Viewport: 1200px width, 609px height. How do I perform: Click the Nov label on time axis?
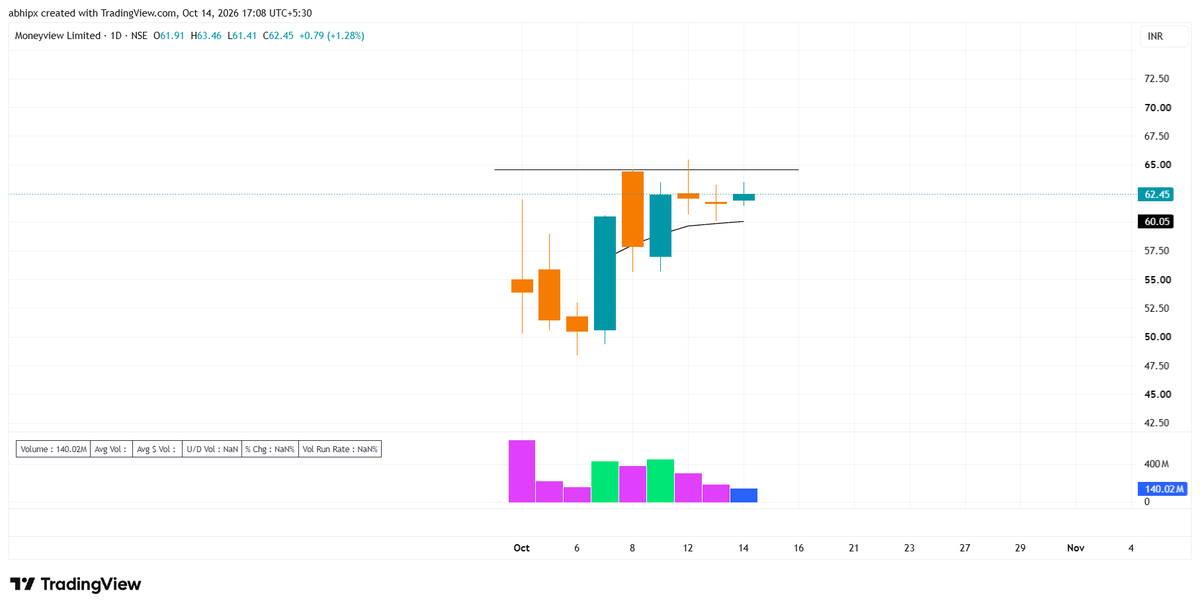pos(1075,548)
